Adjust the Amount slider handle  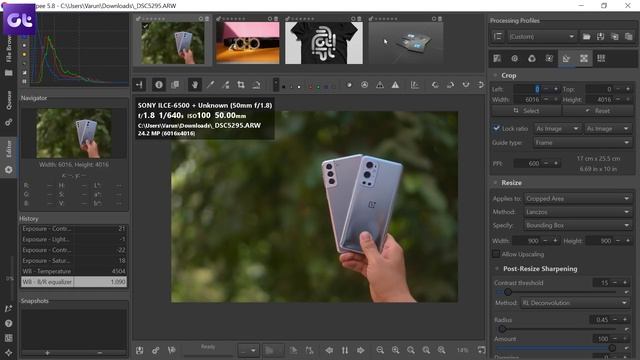pyautogui.click(x=612, y=348)
